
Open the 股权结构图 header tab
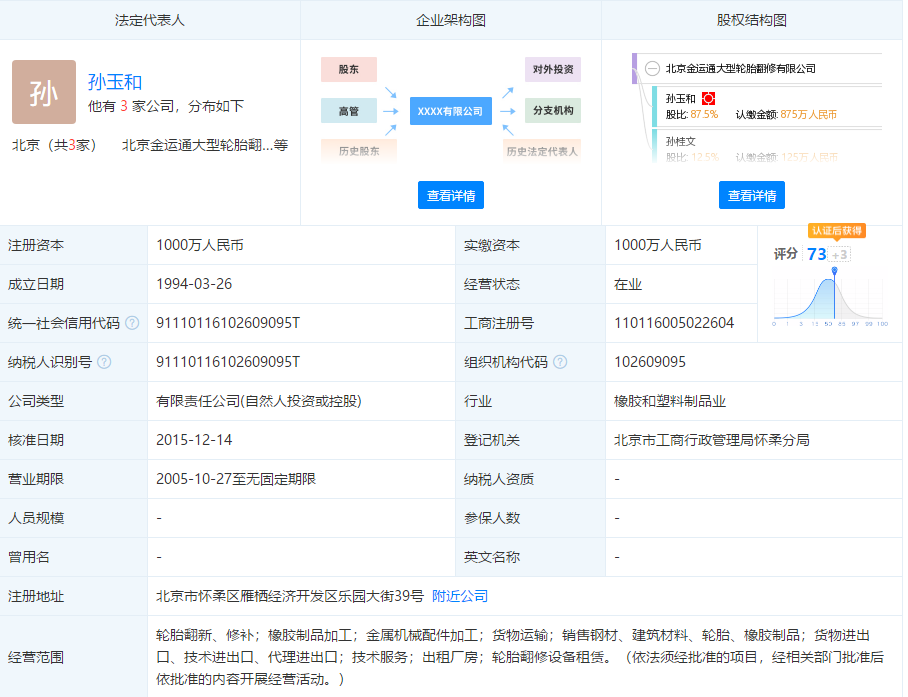[752, 20]
